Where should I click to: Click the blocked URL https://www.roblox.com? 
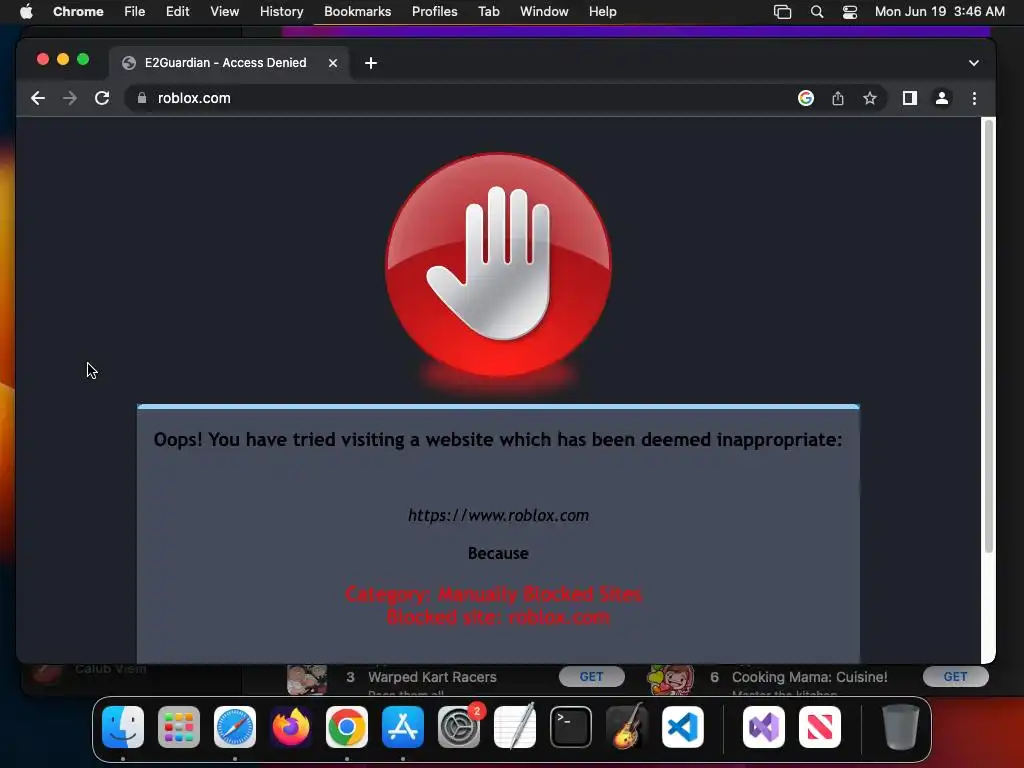498,515
